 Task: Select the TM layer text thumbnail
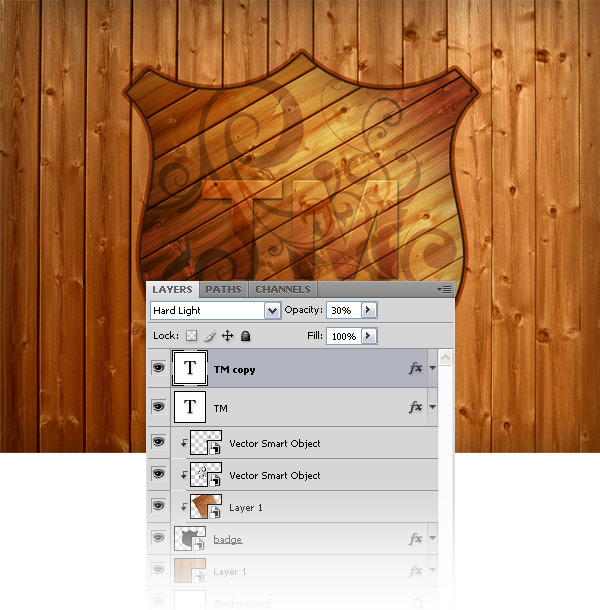(x=190, y=407)
